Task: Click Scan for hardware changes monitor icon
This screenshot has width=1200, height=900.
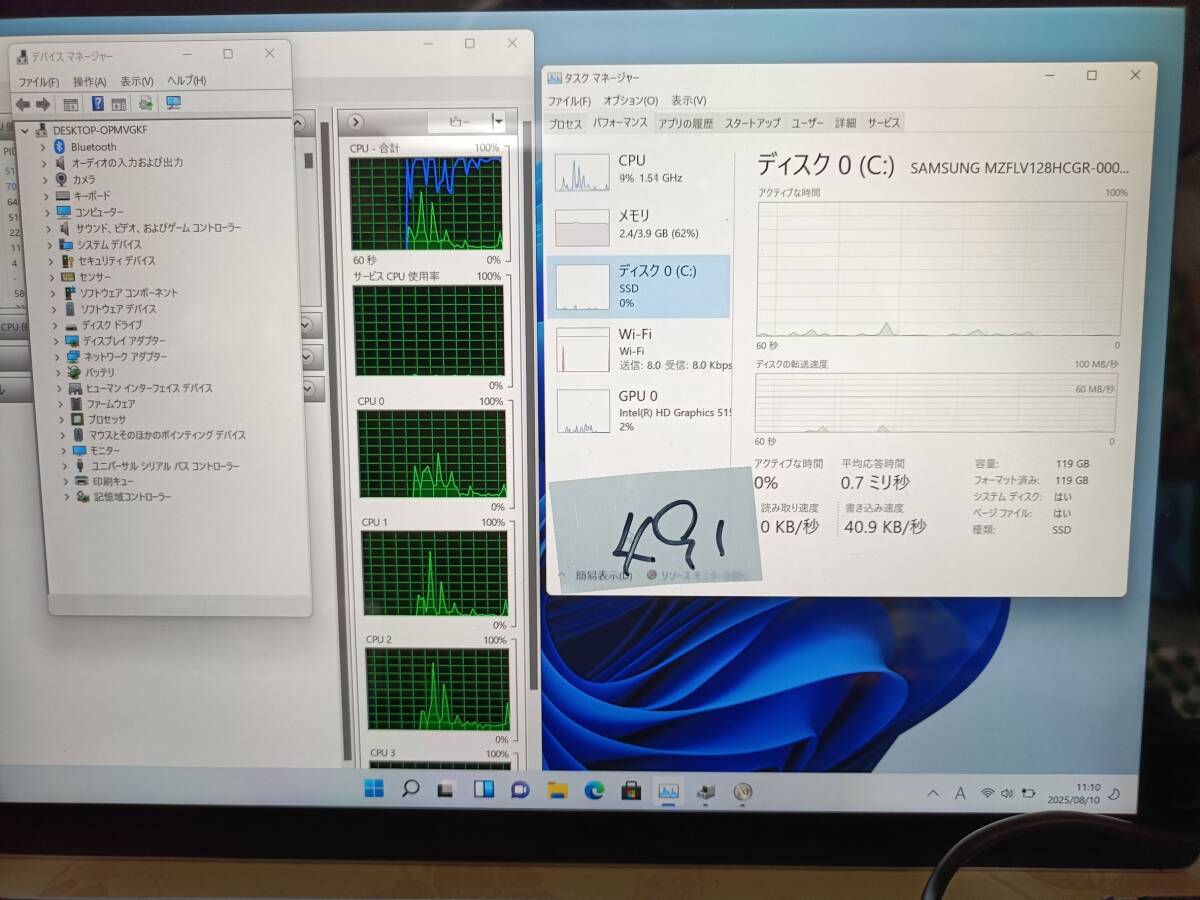Action: tap(173, 103)
